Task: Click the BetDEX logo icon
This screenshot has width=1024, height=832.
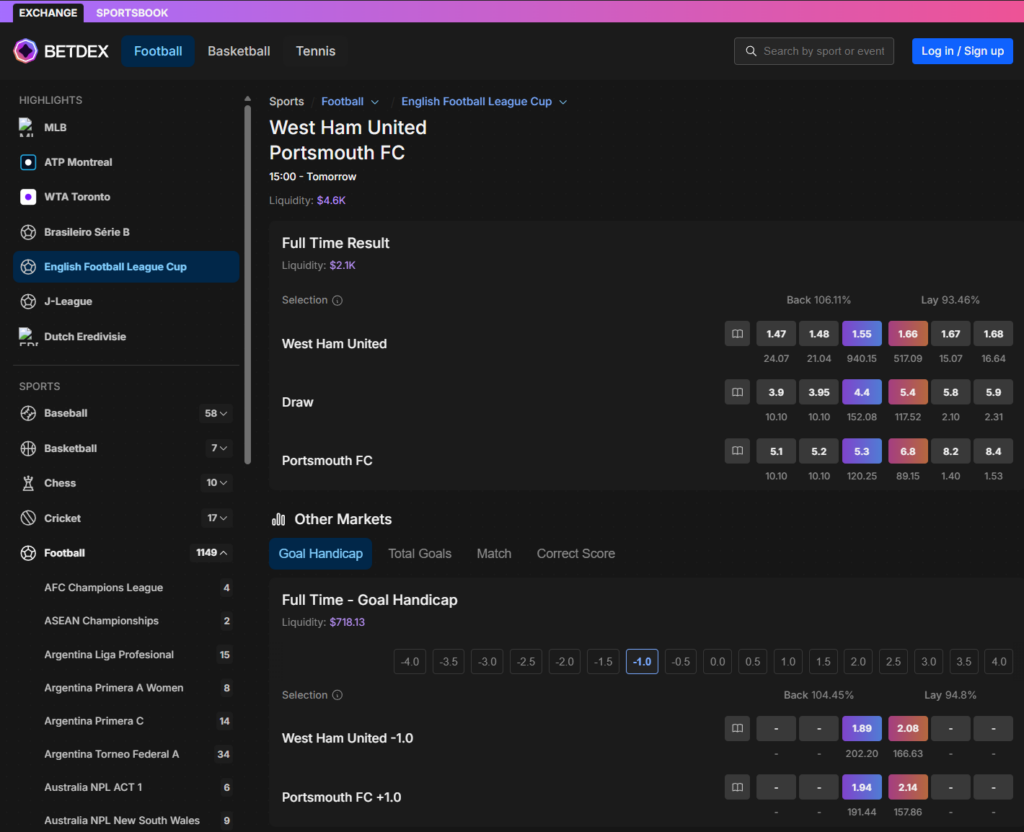Action: click(26, 51)
